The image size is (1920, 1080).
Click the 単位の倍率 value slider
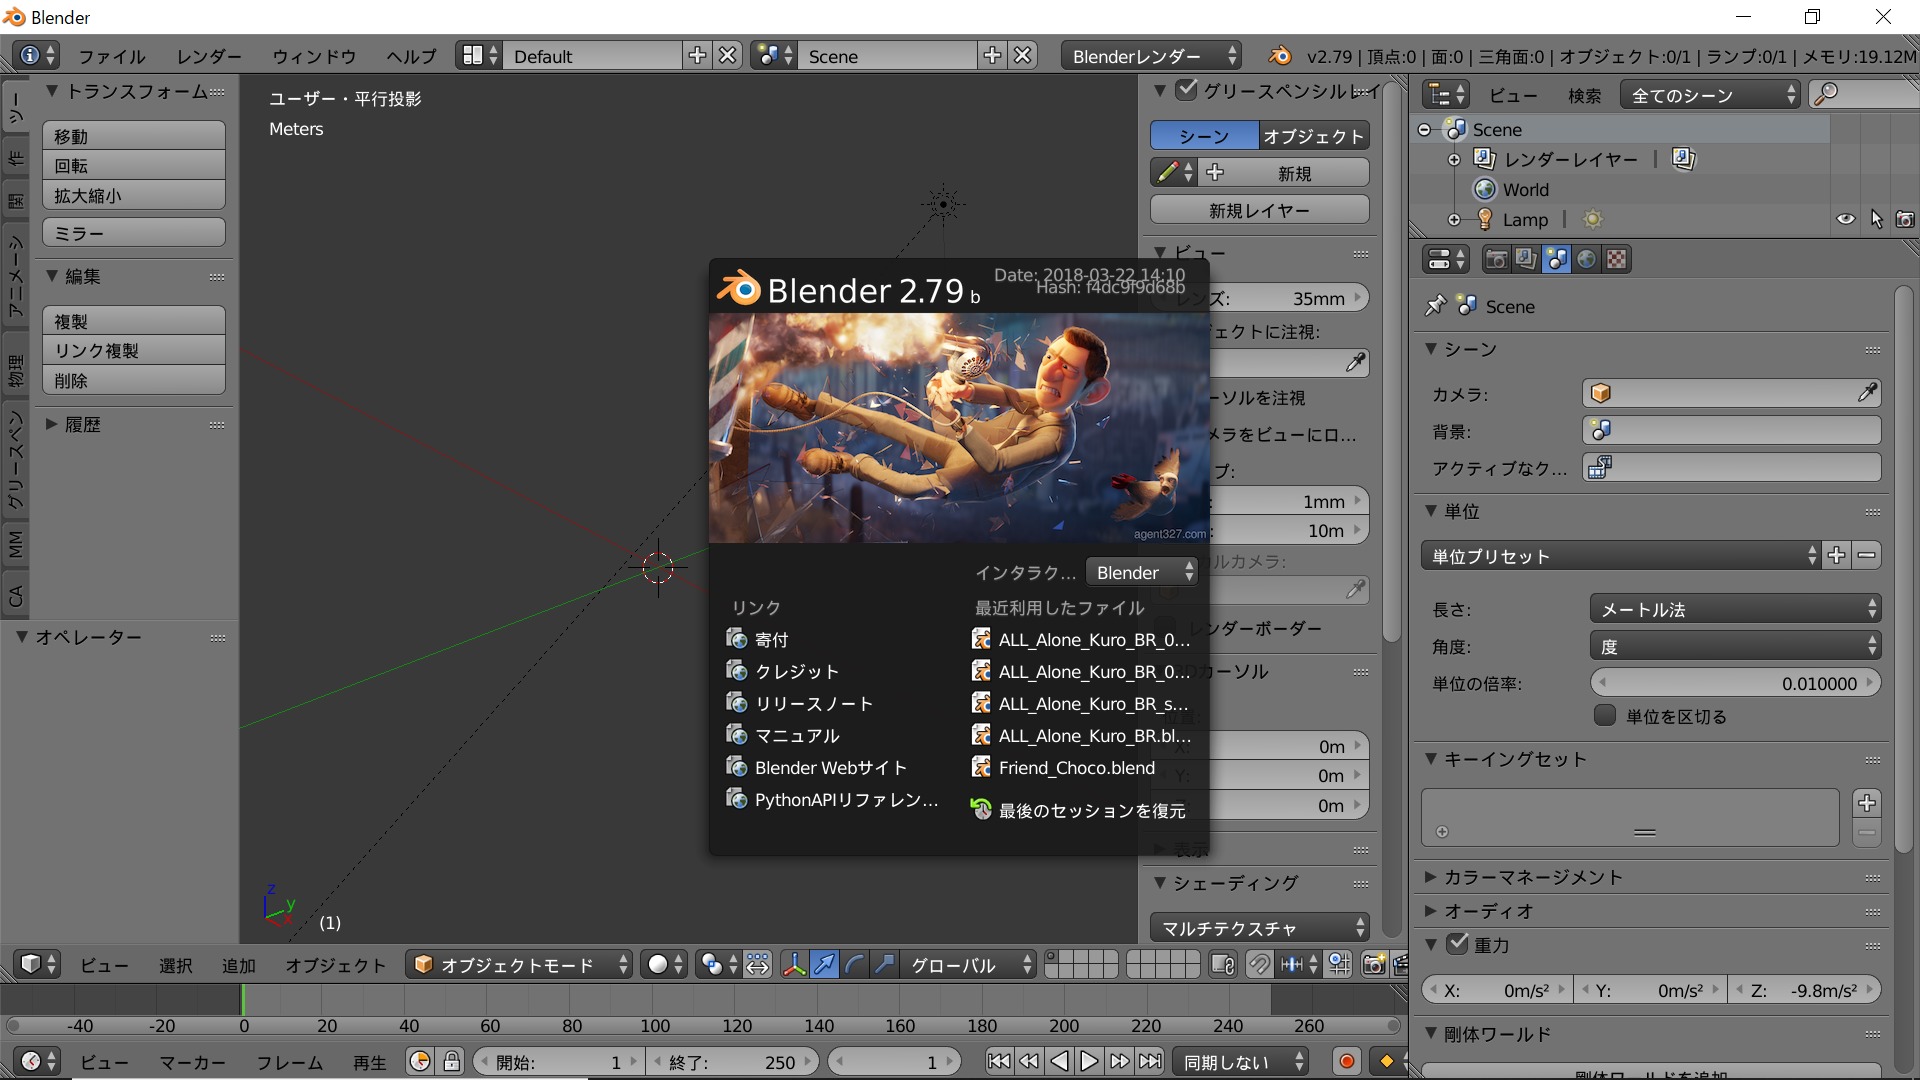[1734, 683]
